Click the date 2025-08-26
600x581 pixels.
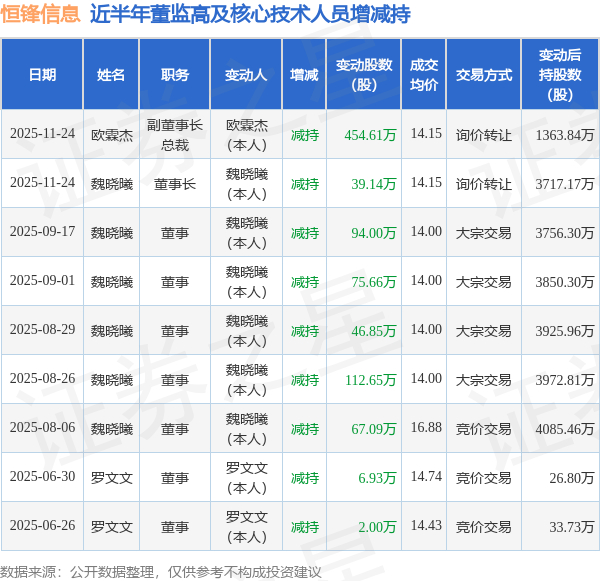pos(42,379)
